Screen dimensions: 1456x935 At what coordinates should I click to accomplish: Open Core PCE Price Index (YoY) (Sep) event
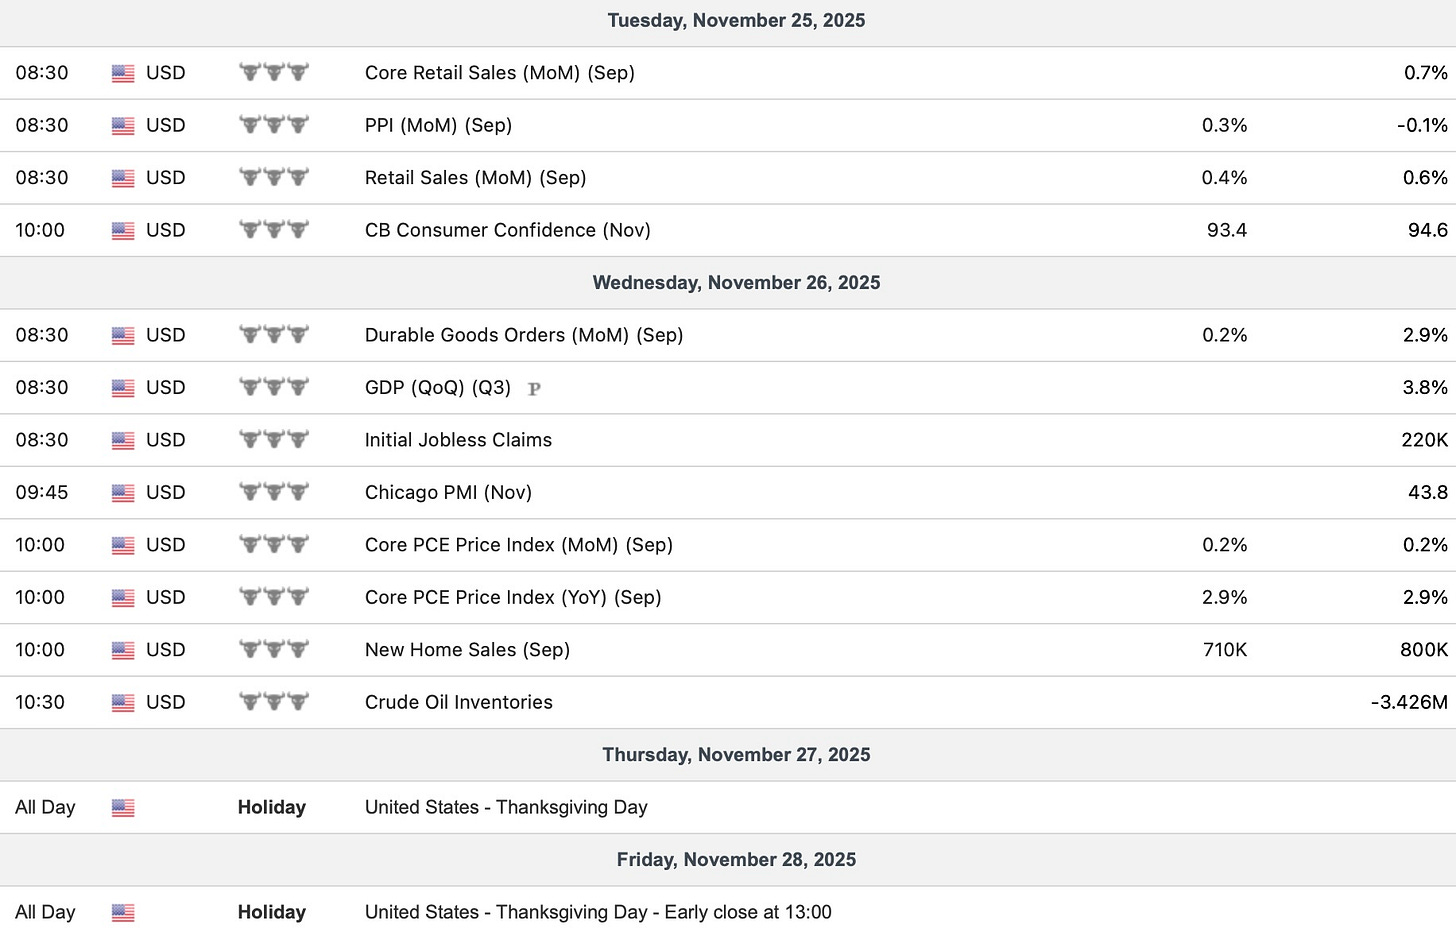click(513, 597)
